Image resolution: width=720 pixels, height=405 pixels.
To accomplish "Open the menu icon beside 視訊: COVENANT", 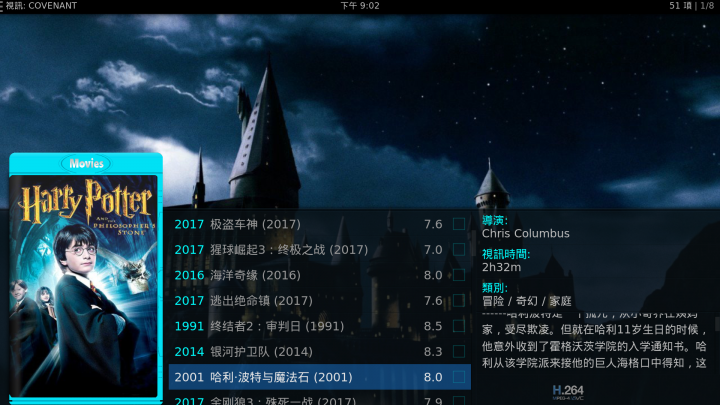I will [x=1, y=6].
